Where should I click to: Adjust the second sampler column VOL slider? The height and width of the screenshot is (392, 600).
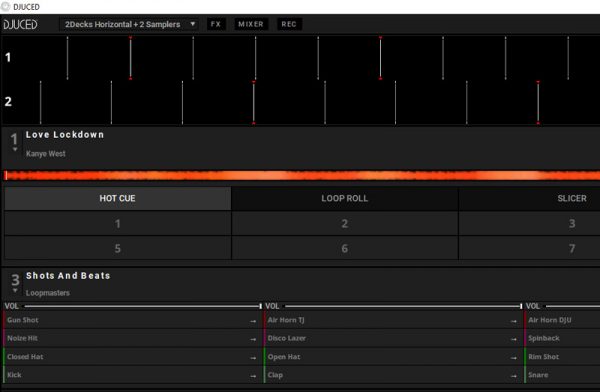[404, 306]
